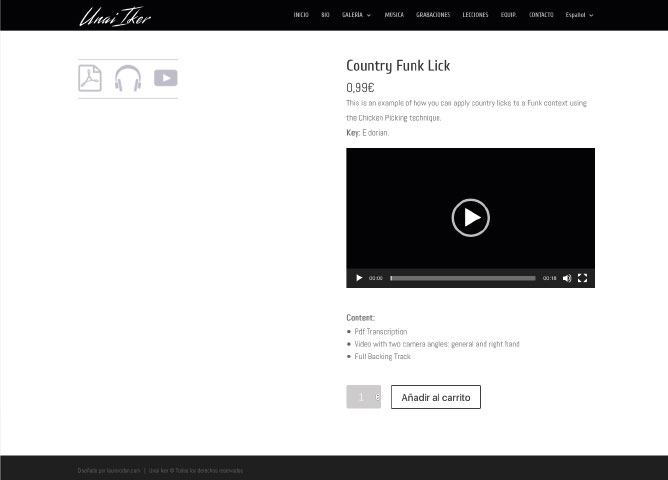Image resolution: width=668 pixels, height=480 pixels.
Task: Click the headphones audio icon
Action: tap(128, 78)
